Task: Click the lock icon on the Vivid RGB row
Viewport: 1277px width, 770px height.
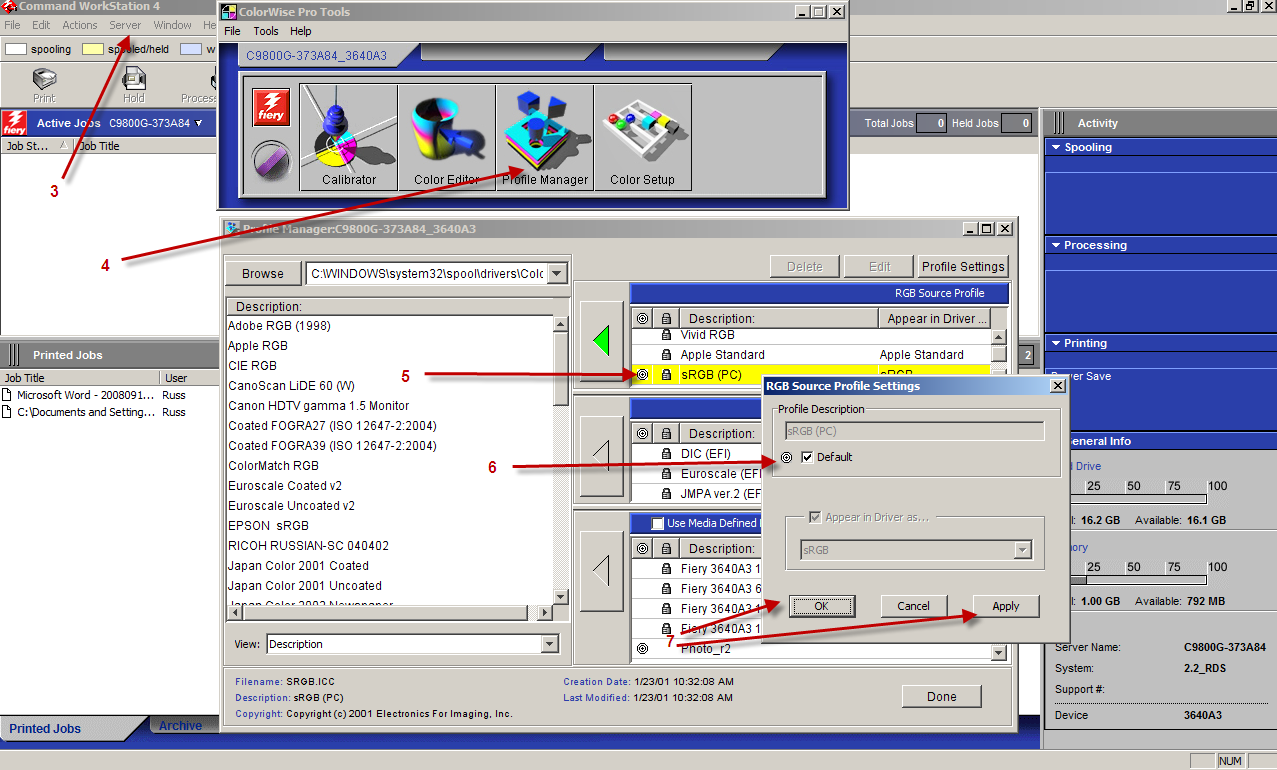Action: pyautogui.click(x=667, y=335)
